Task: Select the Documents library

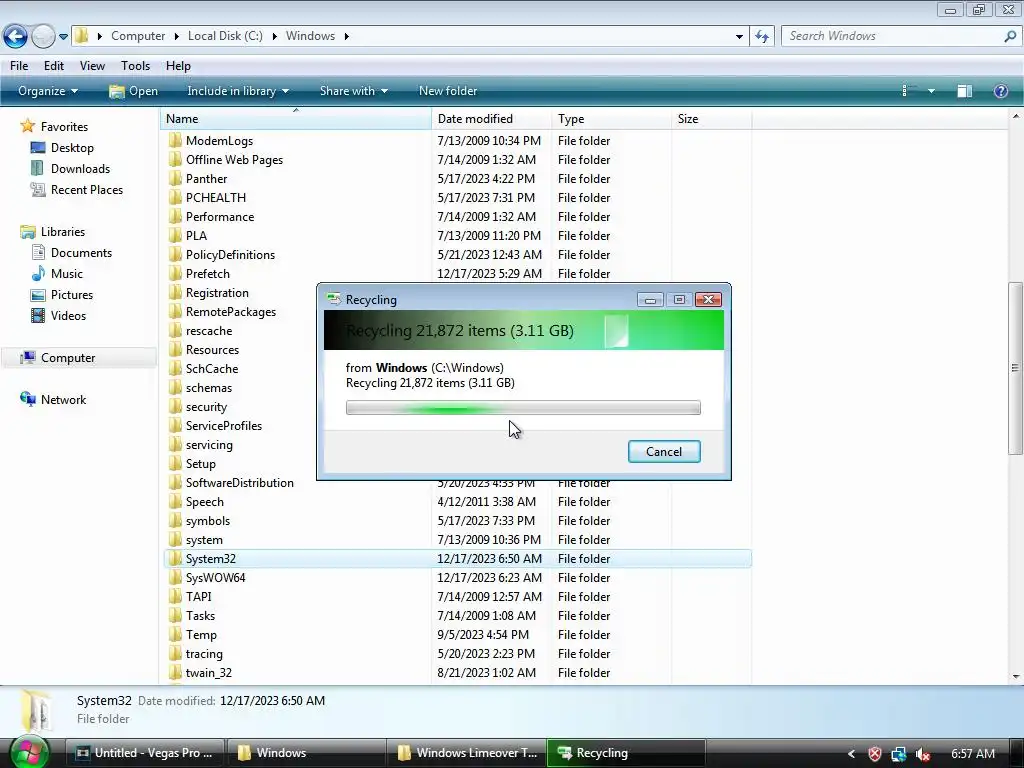Action: pyautogui.click(x=81, y=253)
